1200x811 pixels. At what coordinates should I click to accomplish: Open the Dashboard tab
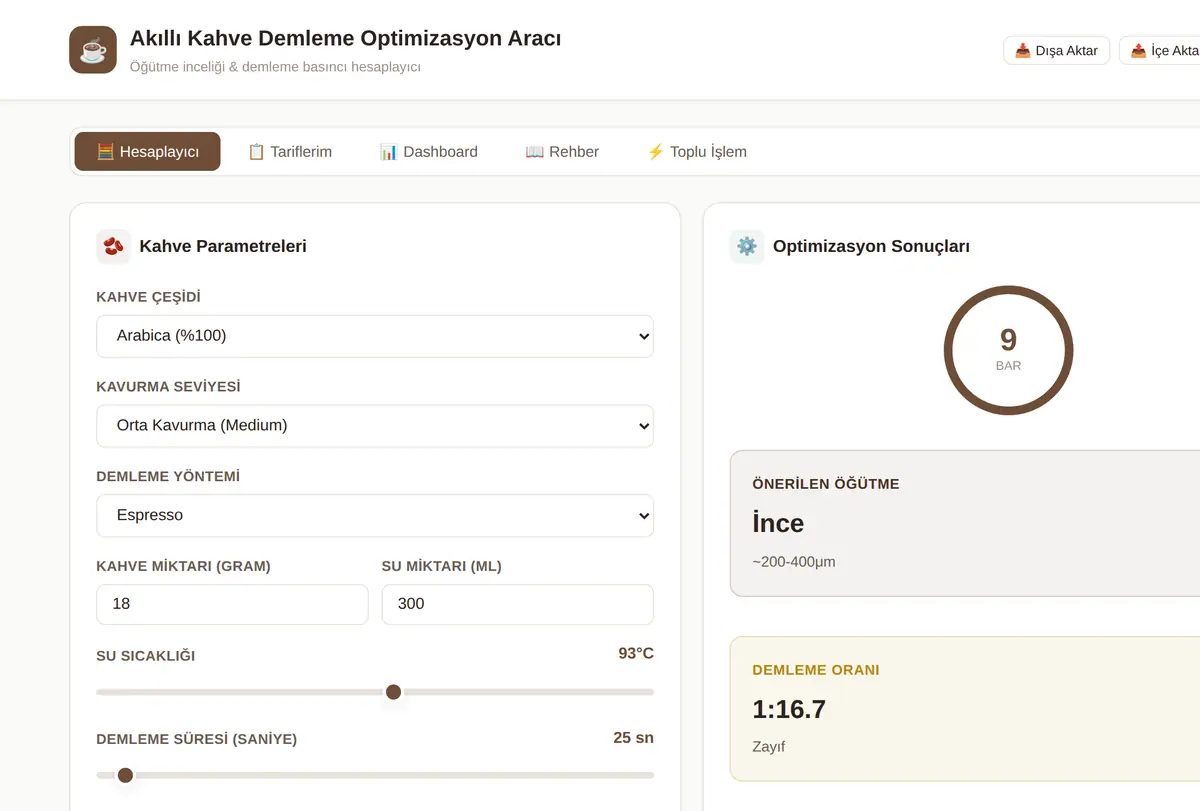[428, 152]
